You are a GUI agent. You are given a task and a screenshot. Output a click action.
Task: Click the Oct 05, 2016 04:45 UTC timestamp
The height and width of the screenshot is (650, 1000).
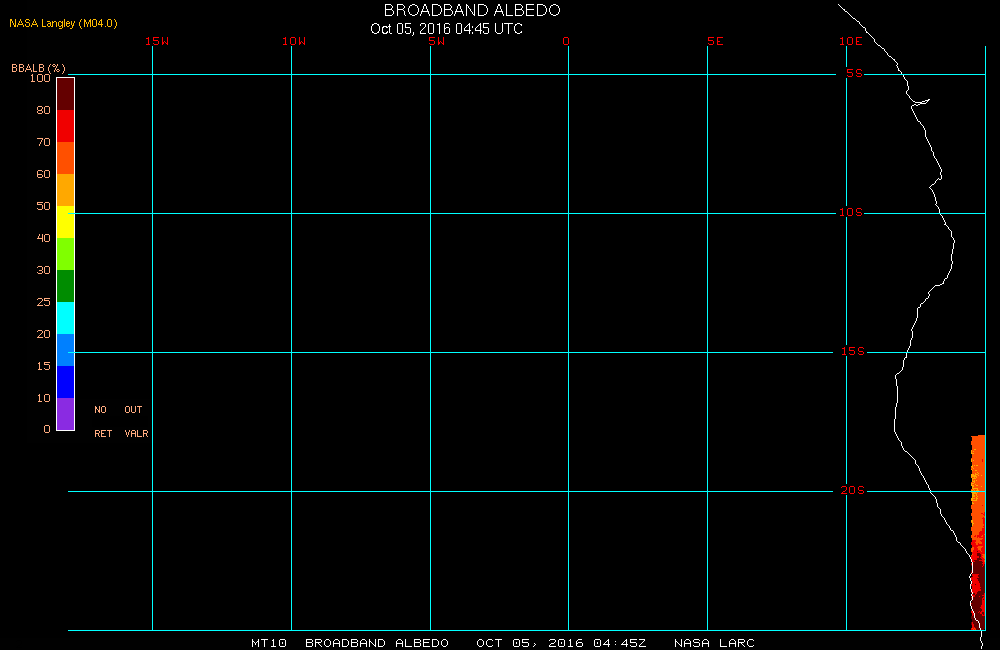446,29
